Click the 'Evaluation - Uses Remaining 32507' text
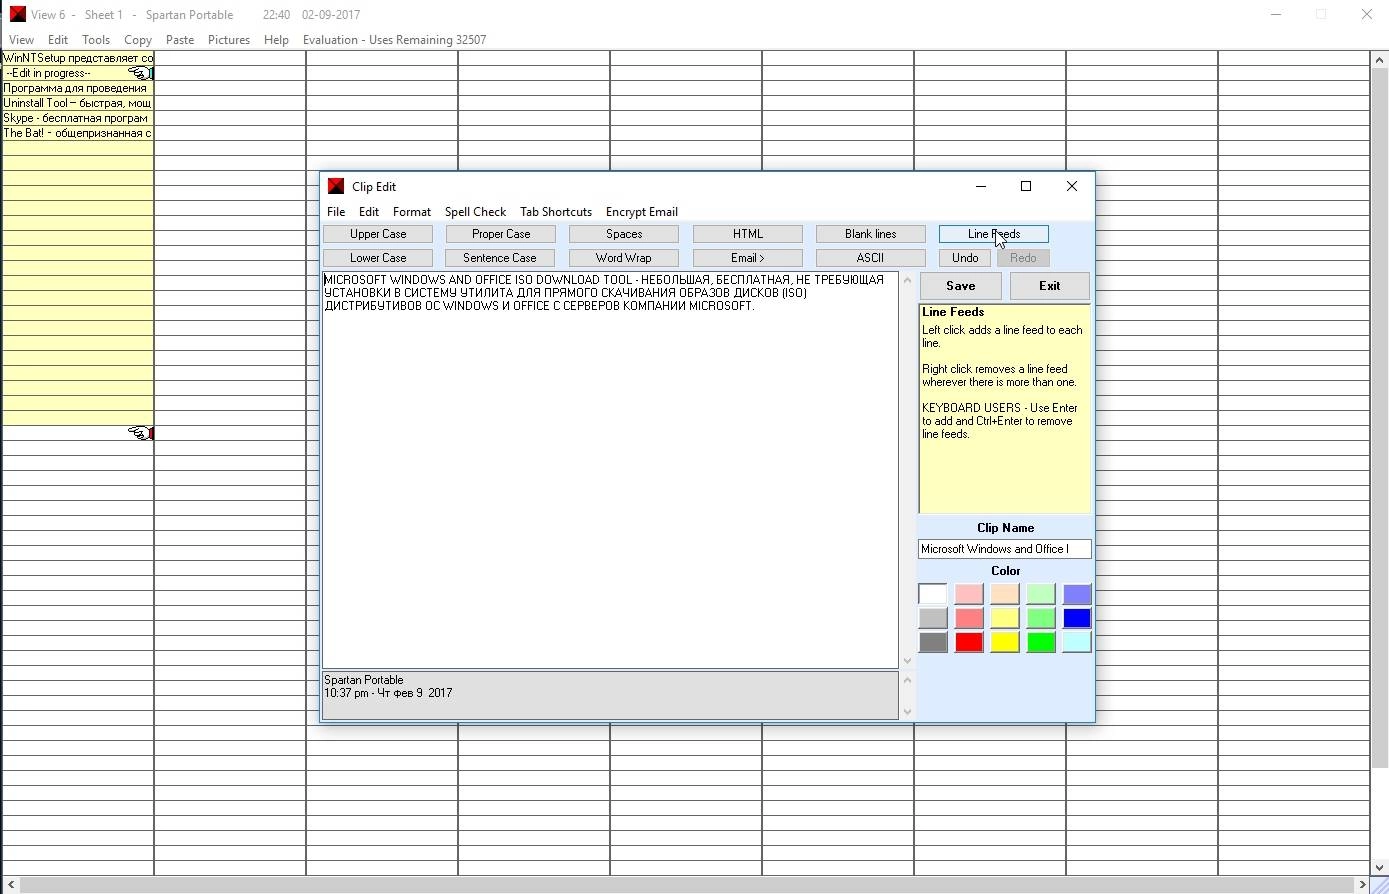 [395, 40]
